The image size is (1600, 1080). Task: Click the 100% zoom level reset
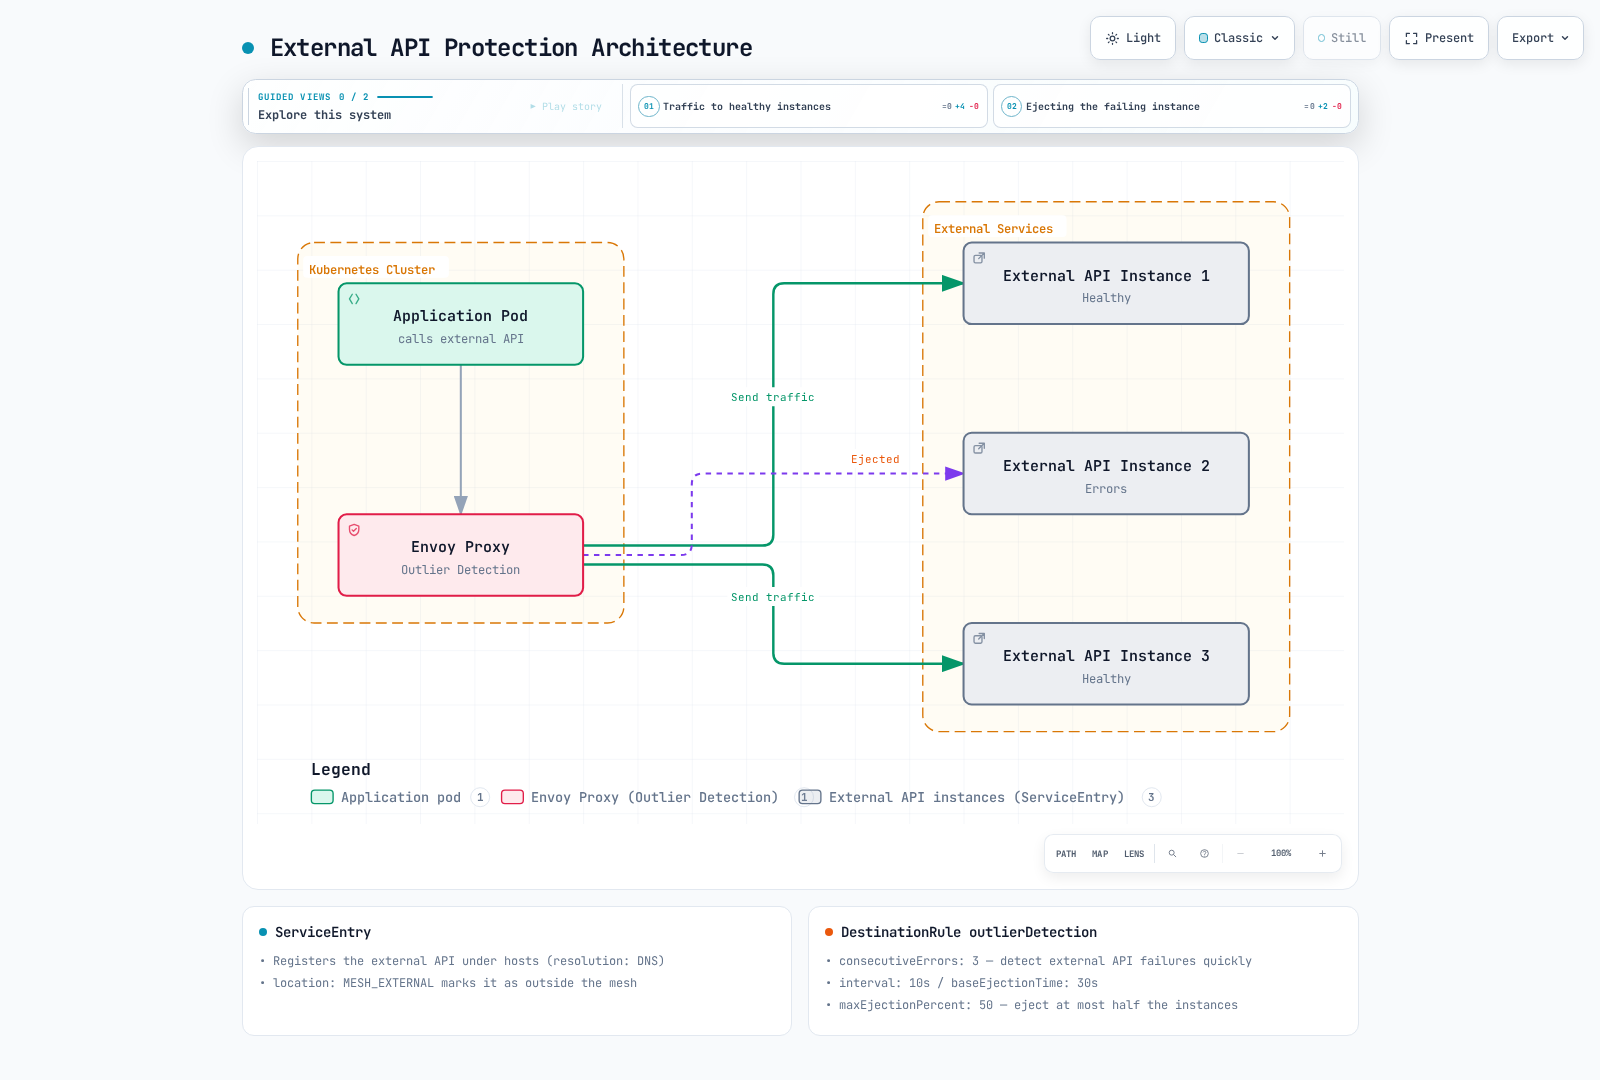(1281, 854)
